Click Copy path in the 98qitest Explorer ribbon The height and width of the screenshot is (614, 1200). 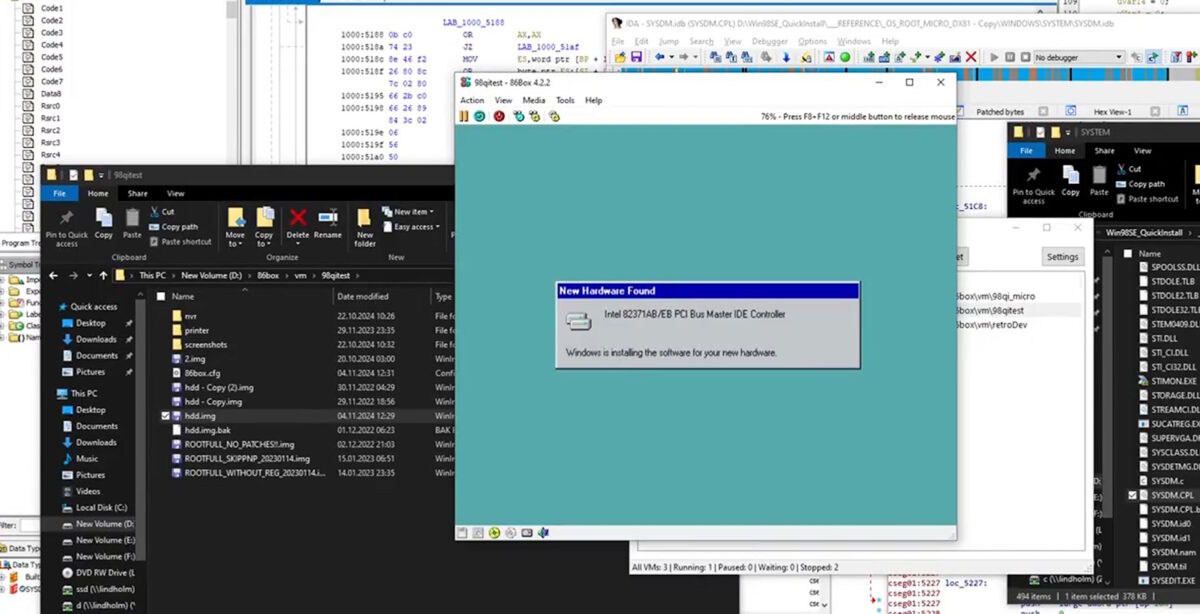tap(173, 227)
